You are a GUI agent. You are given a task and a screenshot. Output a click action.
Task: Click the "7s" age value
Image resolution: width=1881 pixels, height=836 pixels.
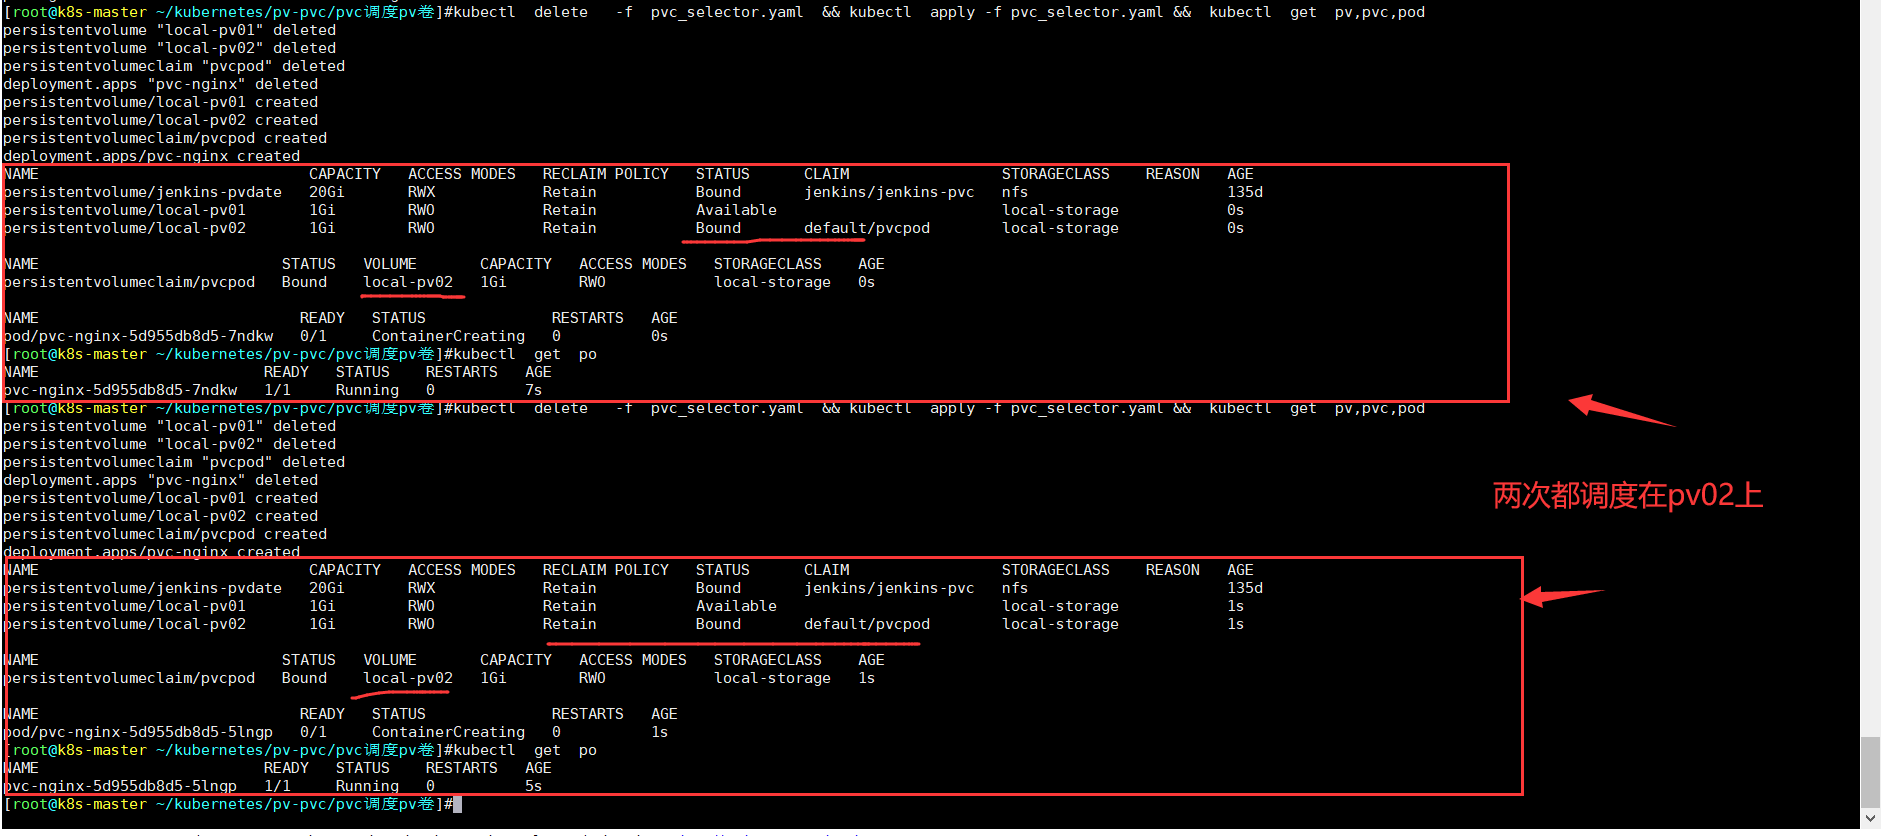534,390
